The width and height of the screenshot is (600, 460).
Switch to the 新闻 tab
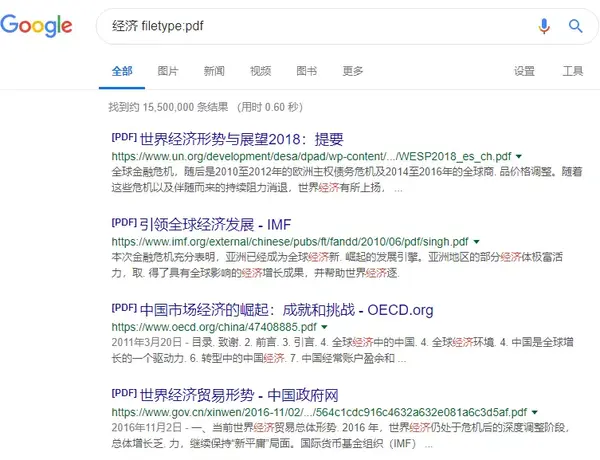[214, 71]
